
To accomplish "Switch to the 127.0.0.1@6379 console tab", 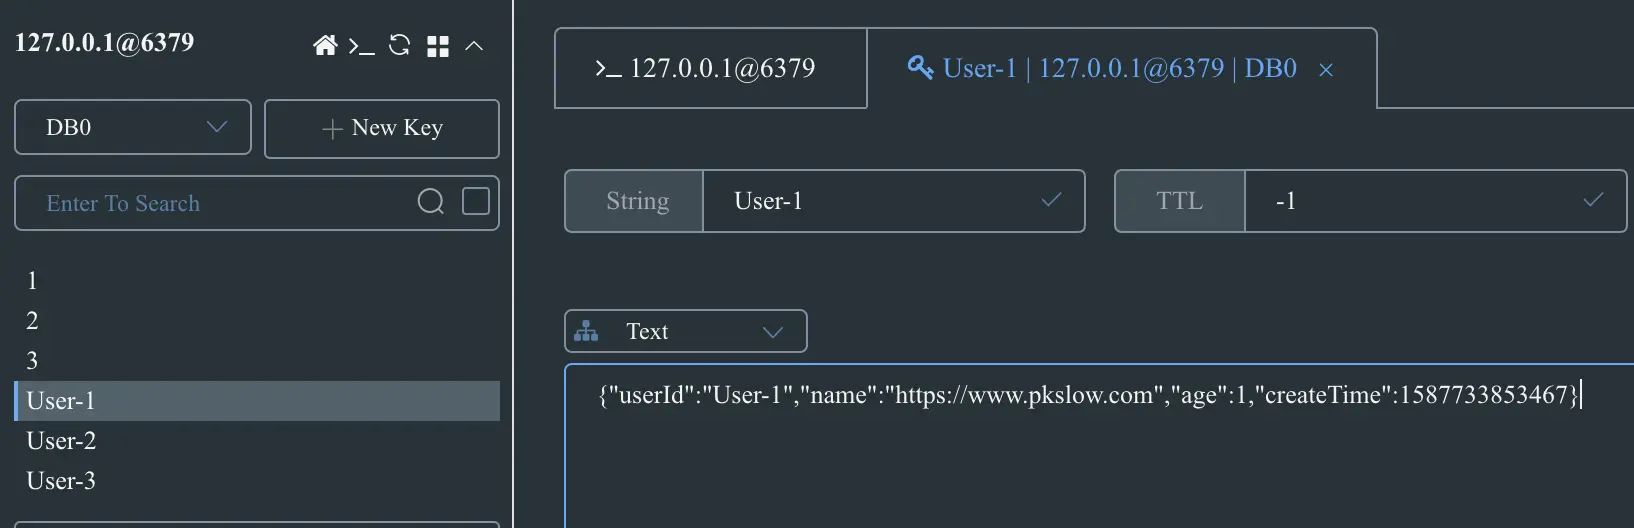I will click(x=710, y=68).
